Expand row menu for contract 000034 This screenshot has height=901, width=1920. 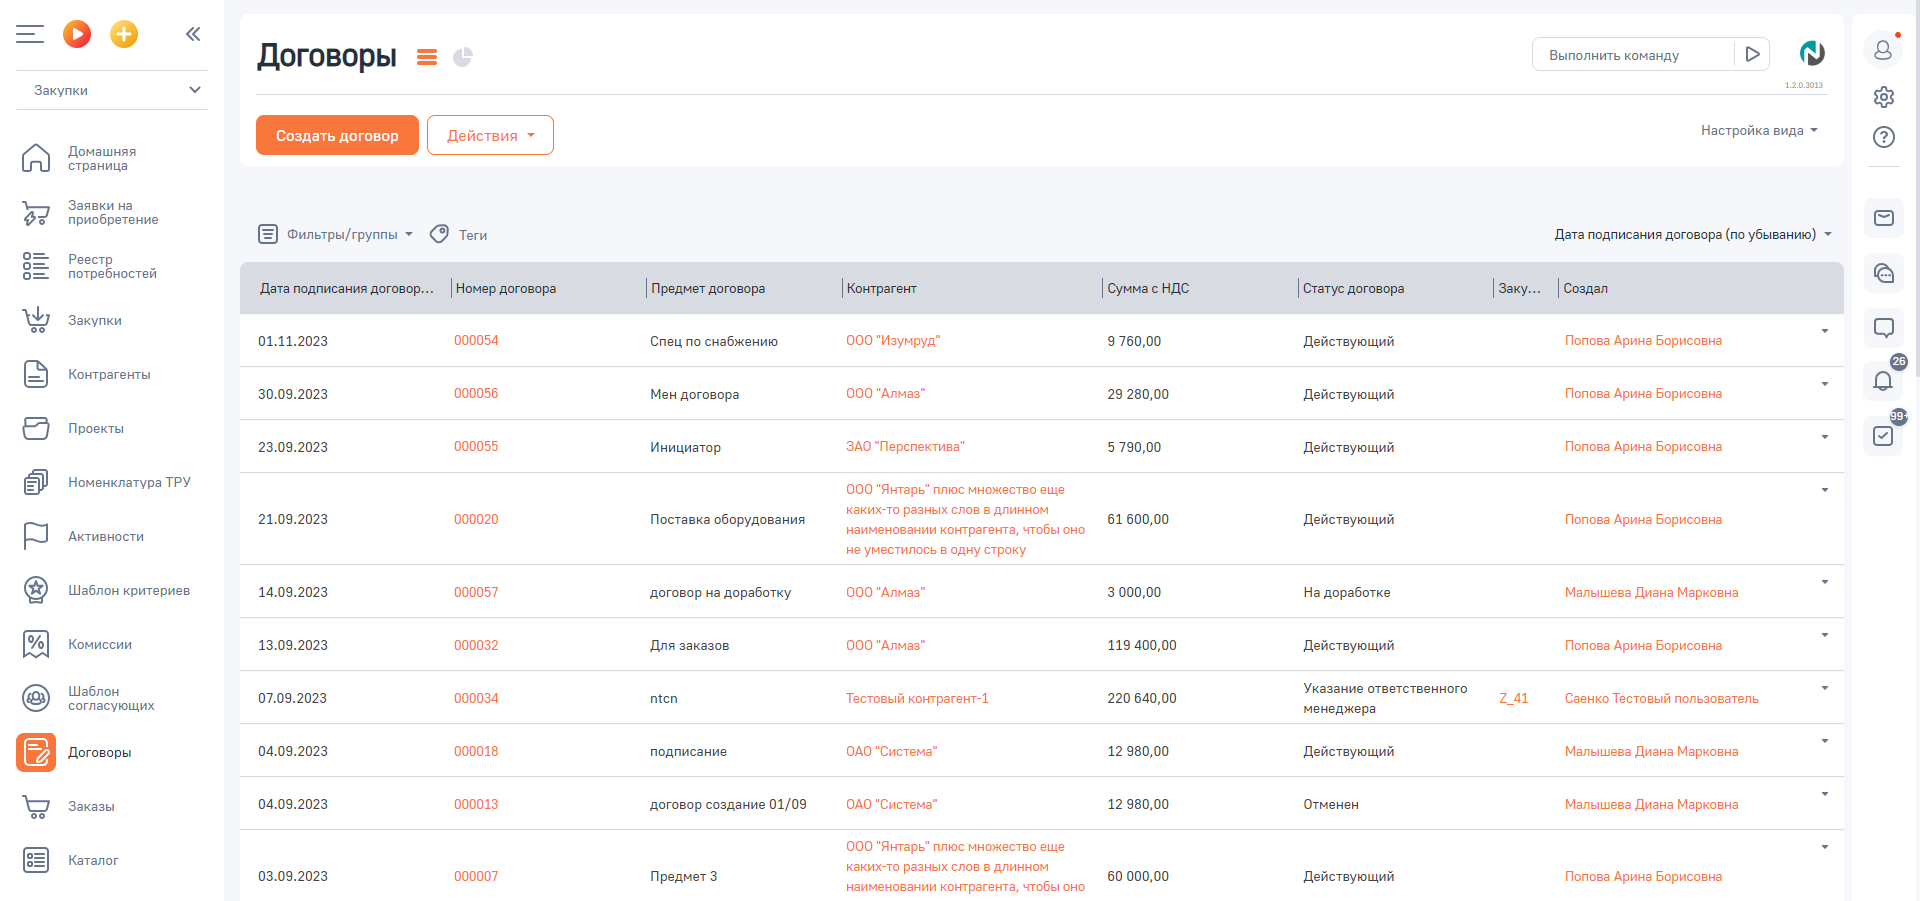(1824, 688)
